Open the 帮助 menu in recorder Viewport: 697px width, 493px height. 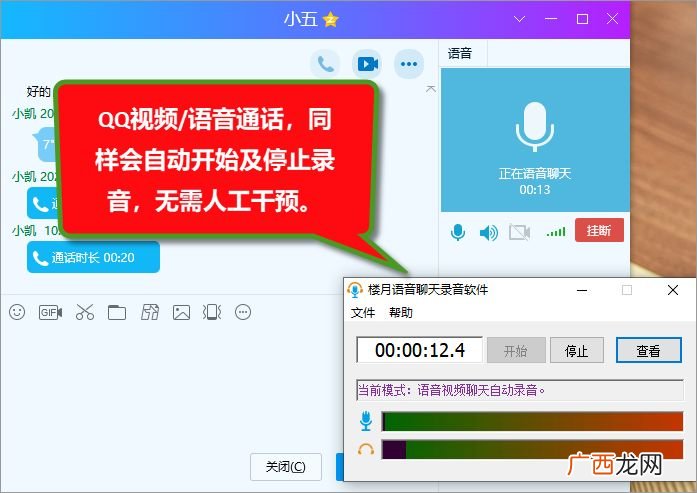(x=401, y=313)
